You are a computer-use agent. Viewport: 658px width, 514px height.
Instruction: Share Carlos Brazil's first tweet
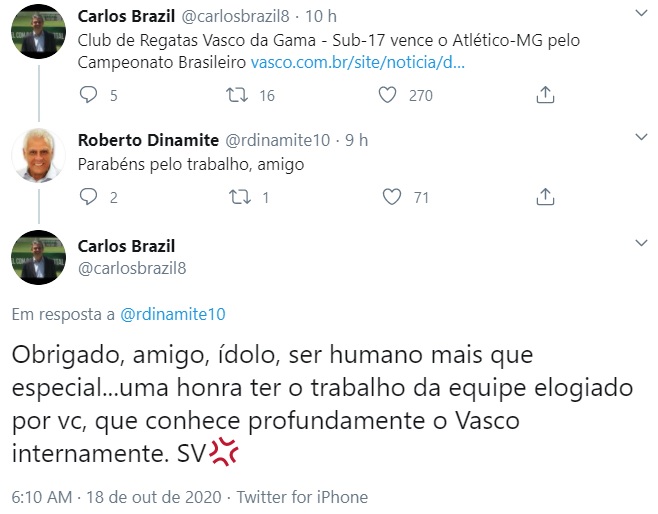coord(545,96)
